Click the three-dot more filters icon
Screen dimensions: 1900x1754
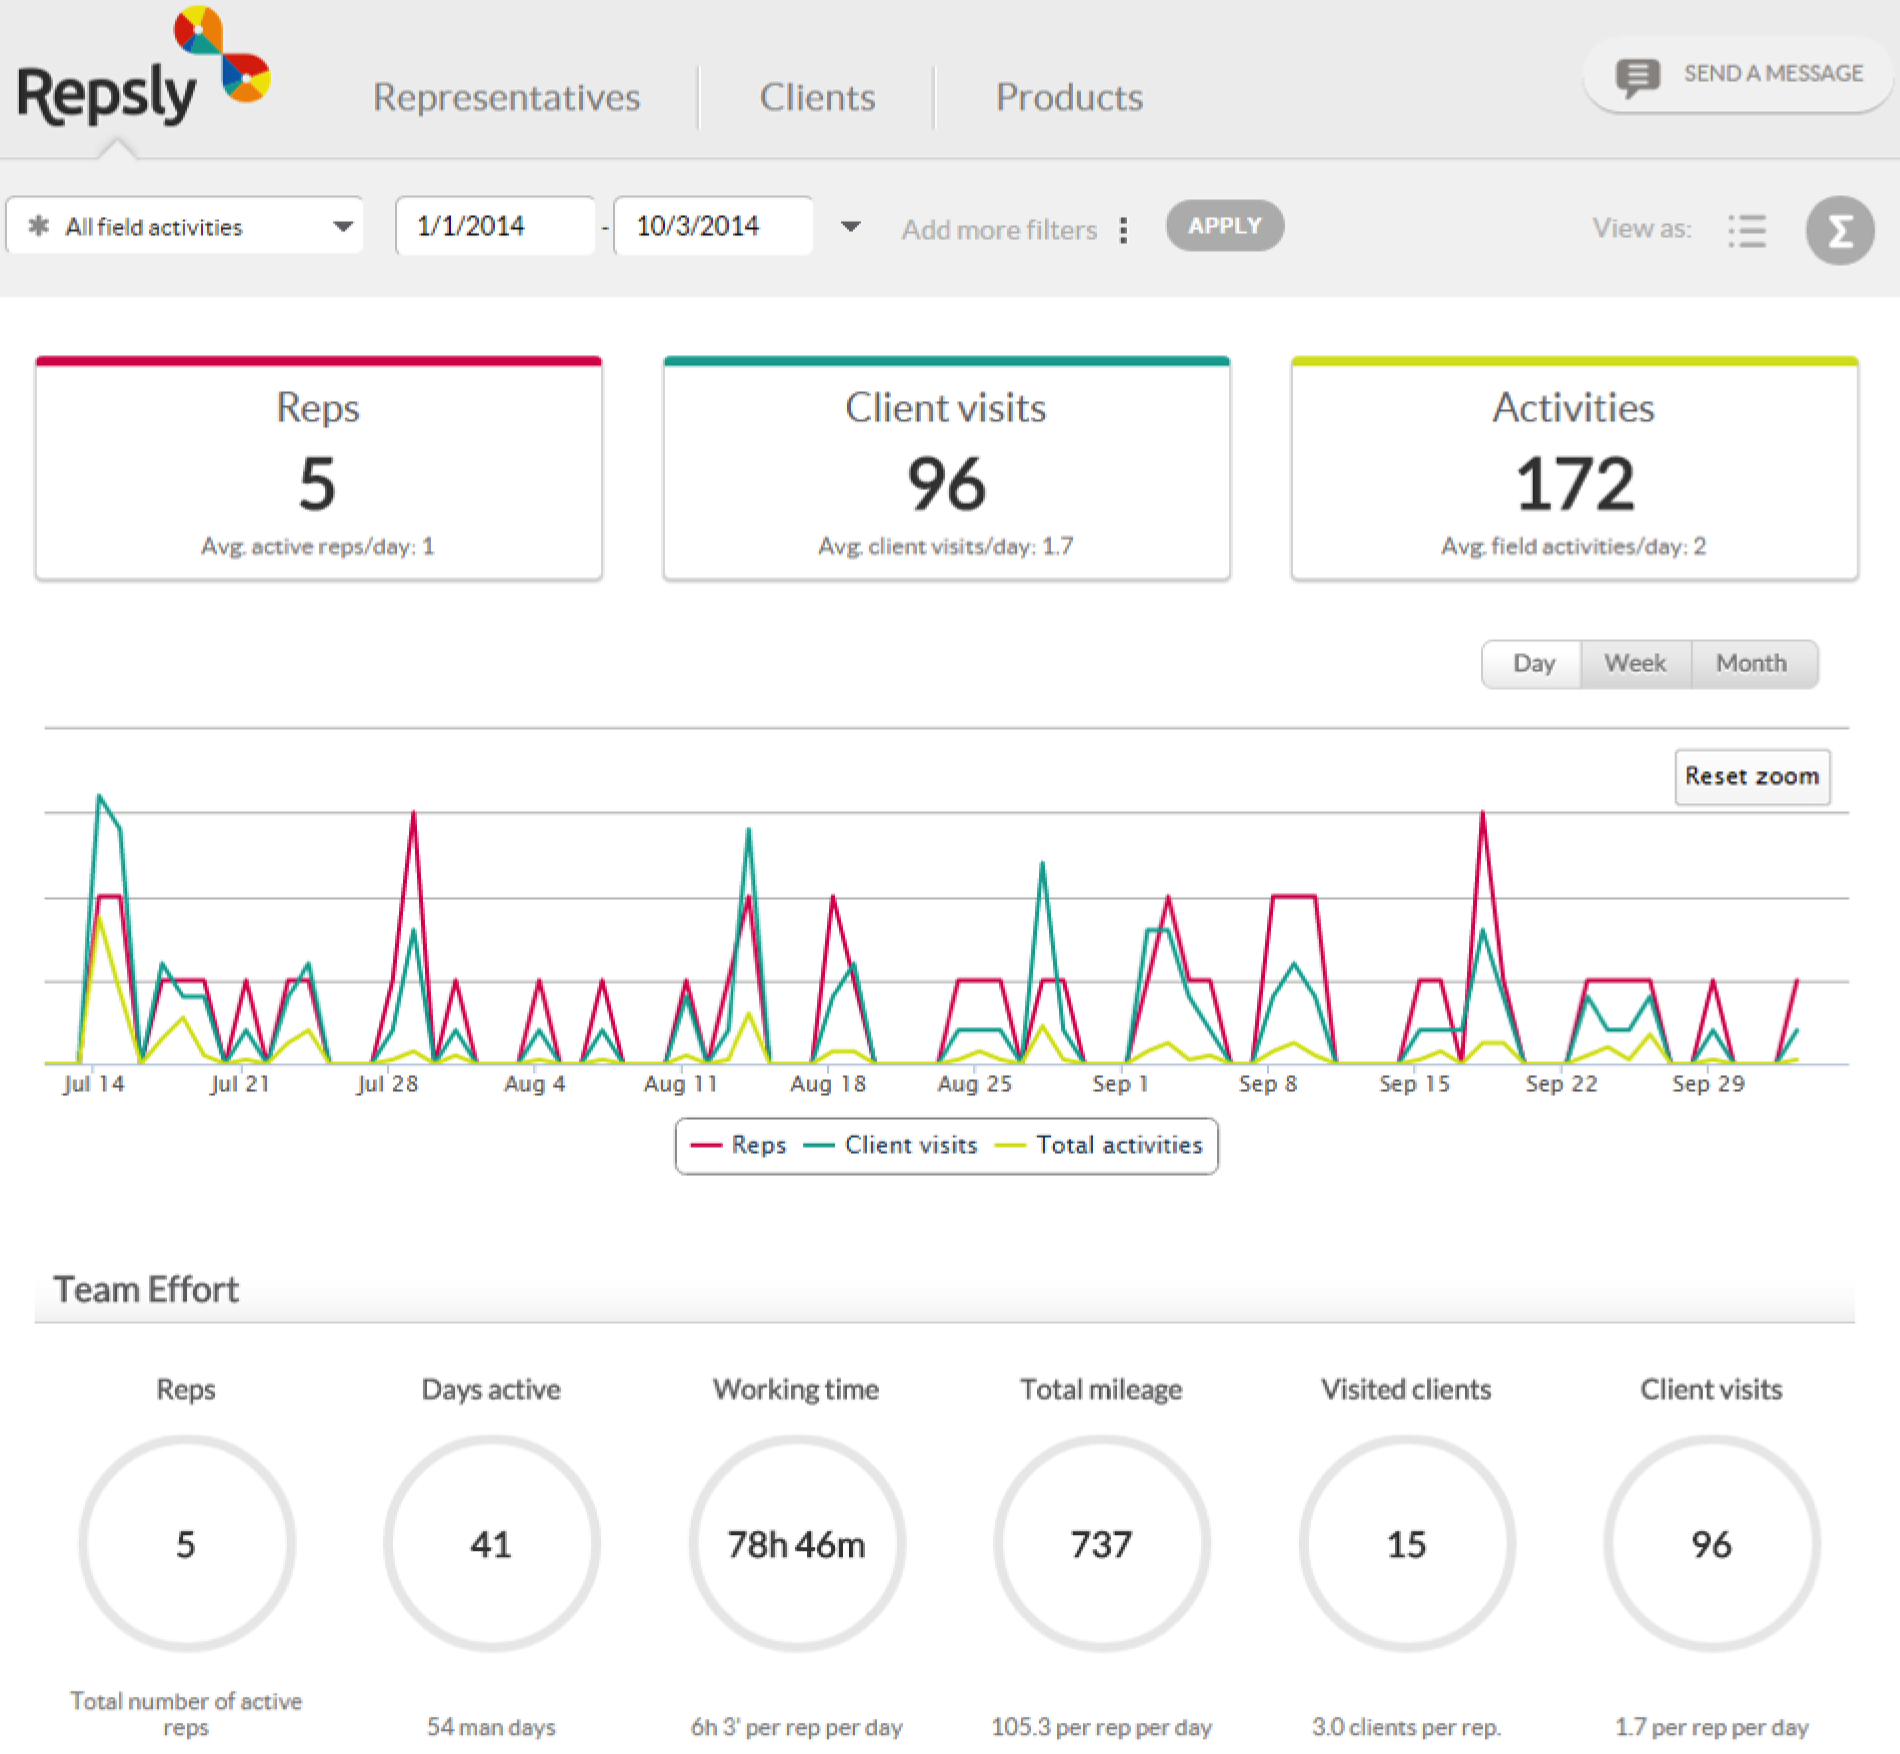pos(1124,230)
